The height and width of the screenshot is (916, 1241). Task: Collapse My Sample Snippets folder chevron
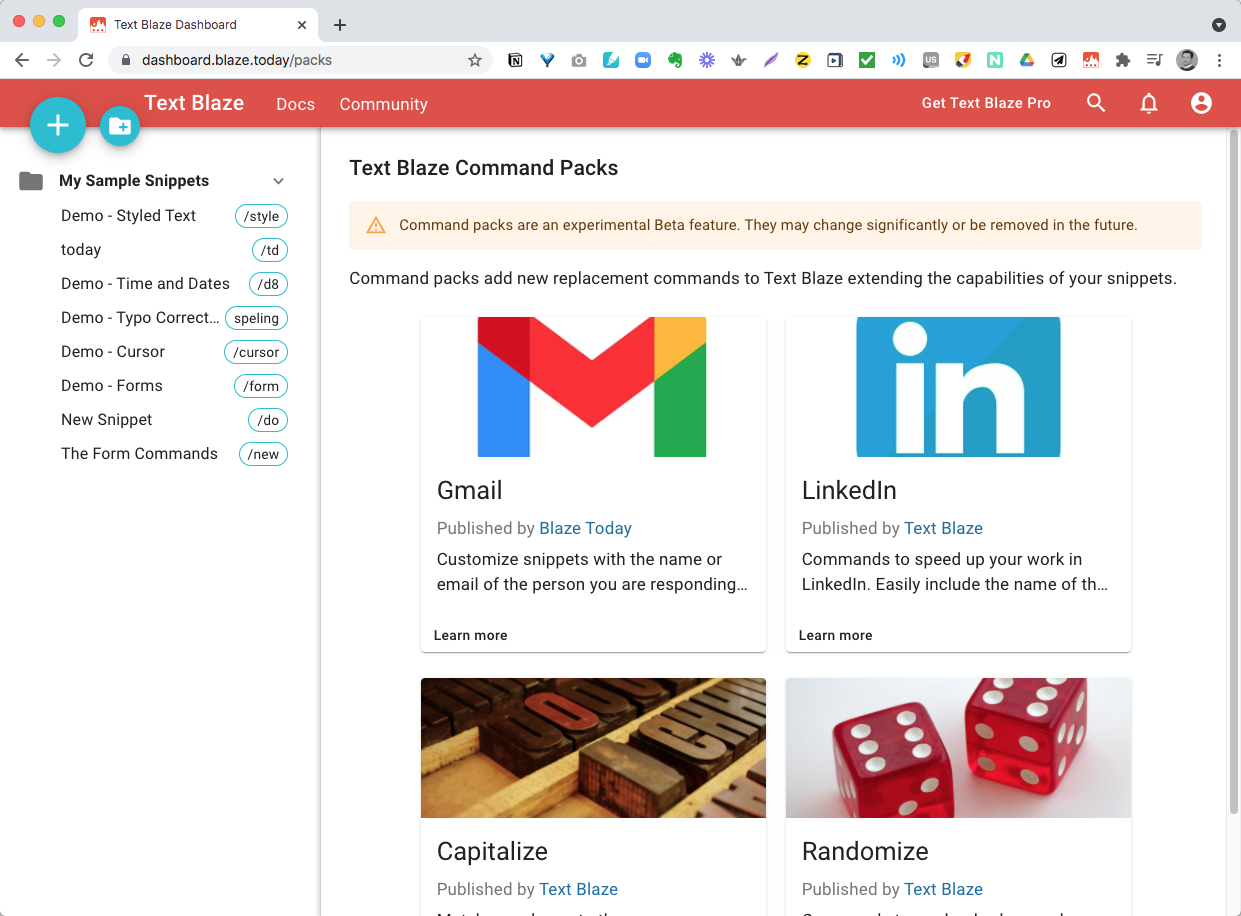click(279, 181)
